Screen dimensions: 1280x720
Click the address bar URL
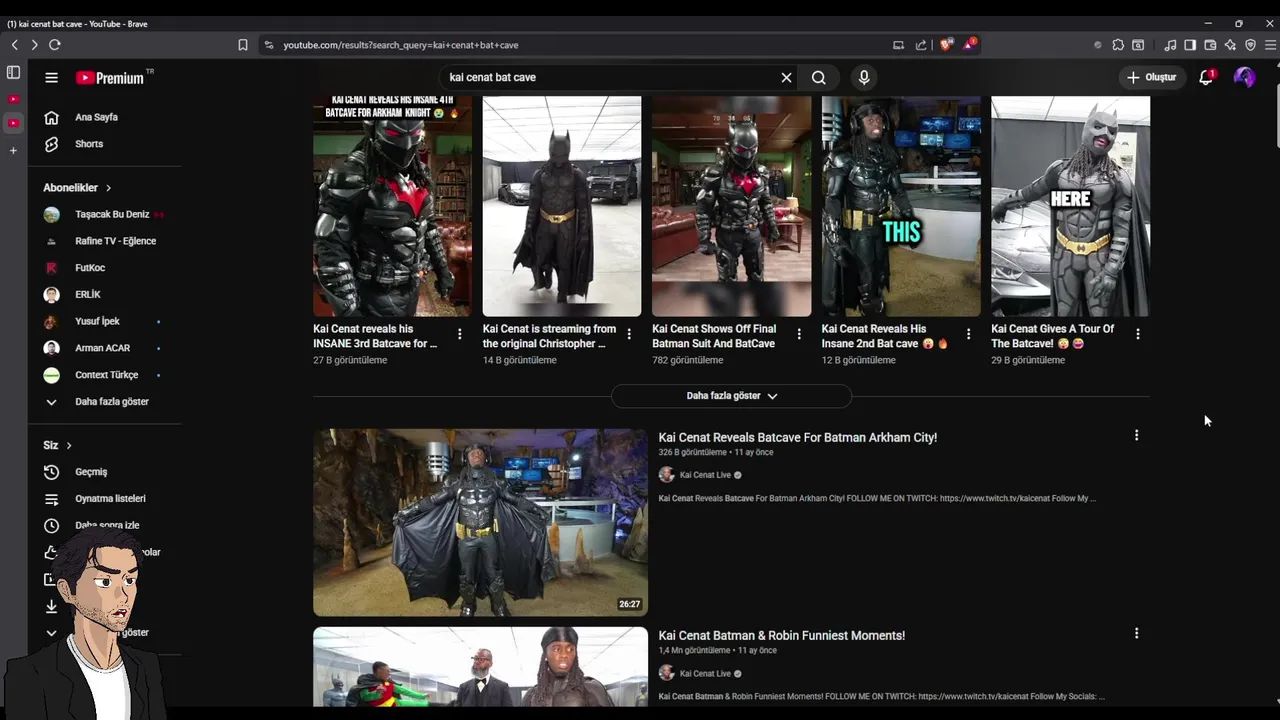tap(400, 45)
